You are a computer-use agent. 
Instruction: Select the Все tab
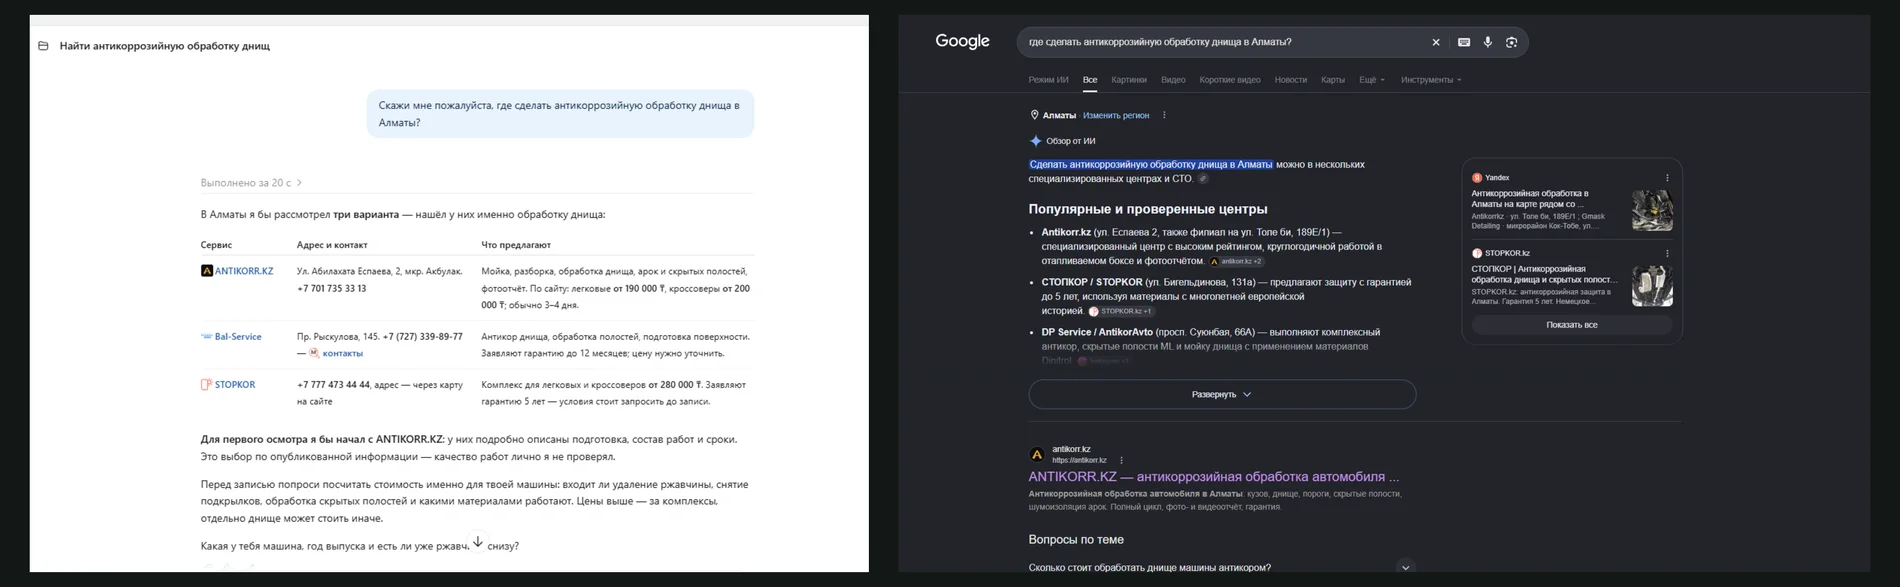1090,80
